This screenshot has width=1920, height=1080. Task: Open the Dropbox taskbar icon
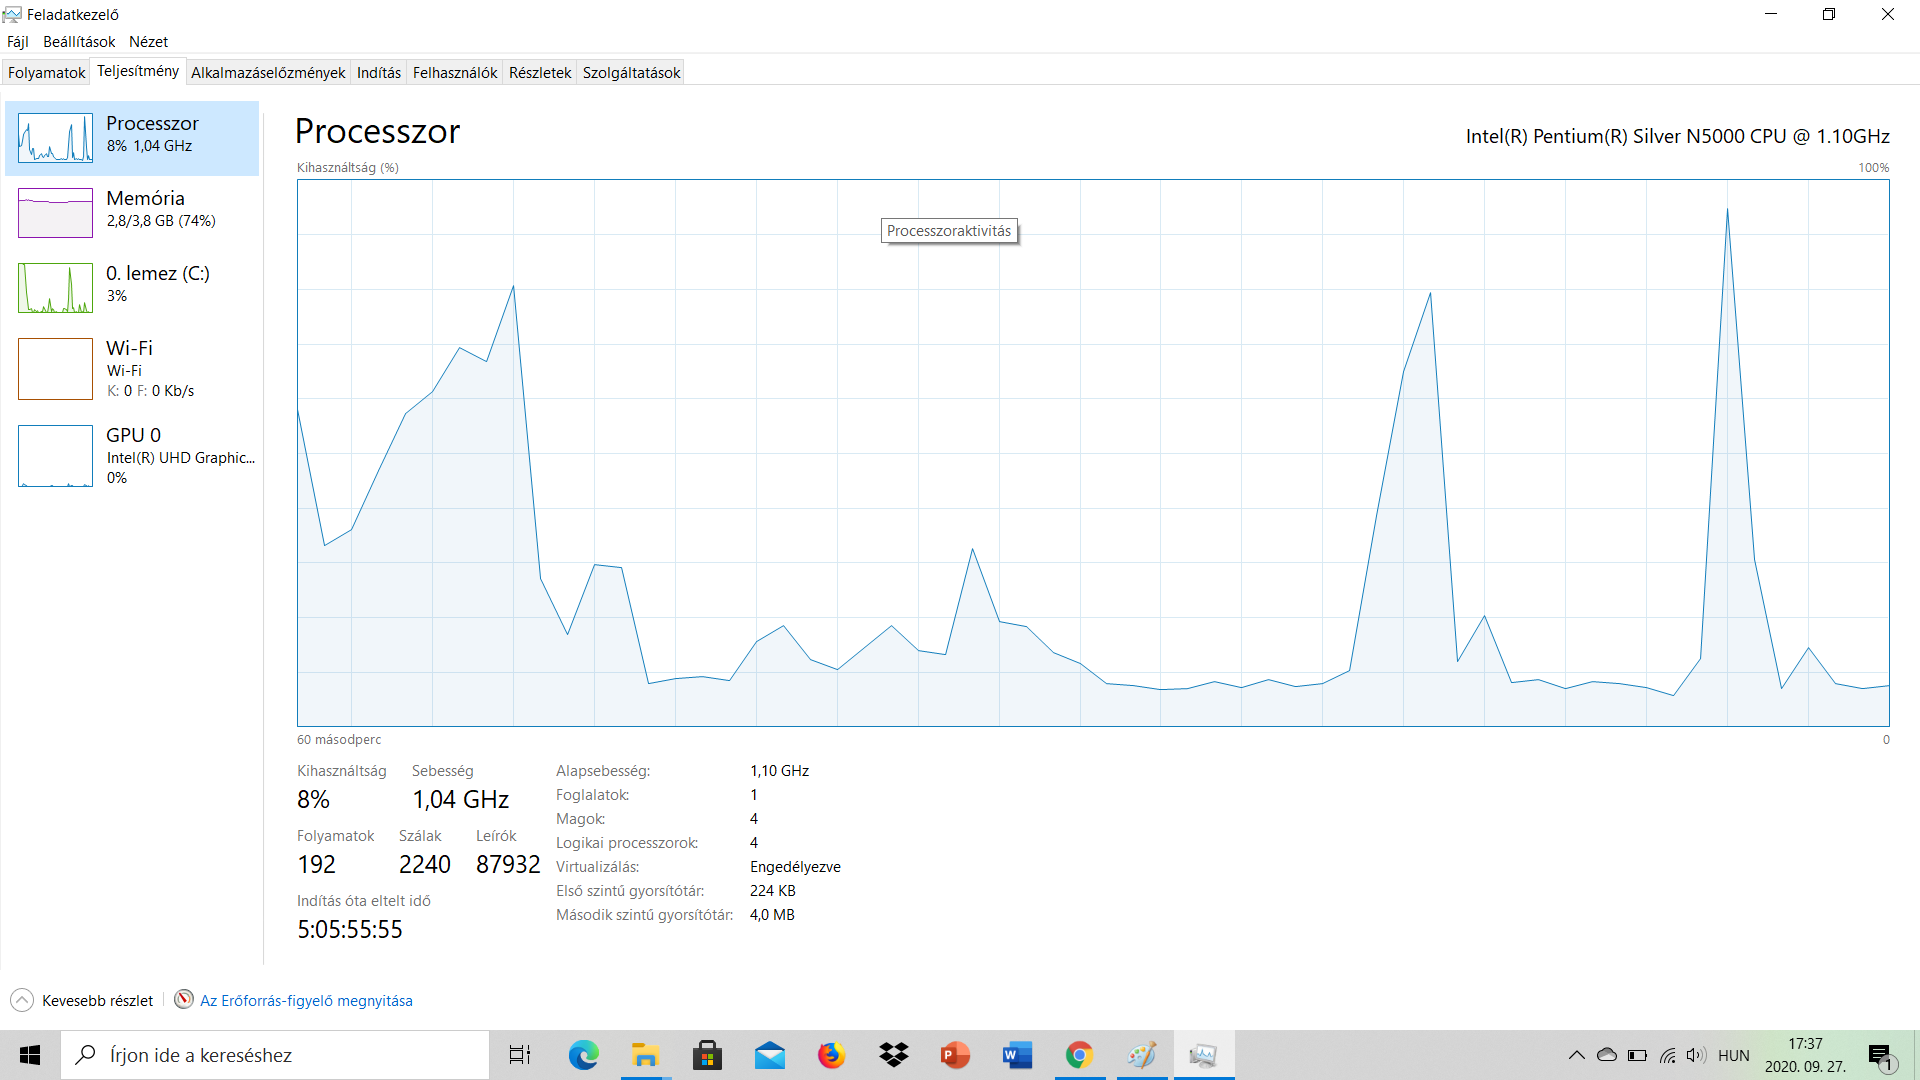coord(893,1055)
